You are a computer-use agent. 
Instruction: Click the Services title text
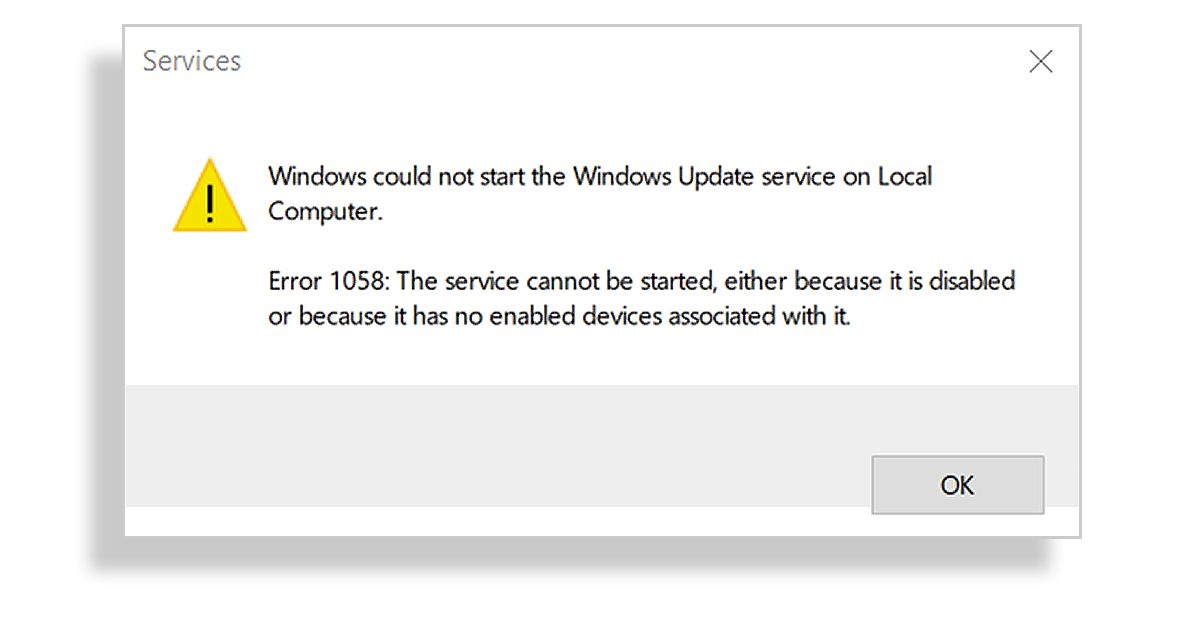coord(191,61)
